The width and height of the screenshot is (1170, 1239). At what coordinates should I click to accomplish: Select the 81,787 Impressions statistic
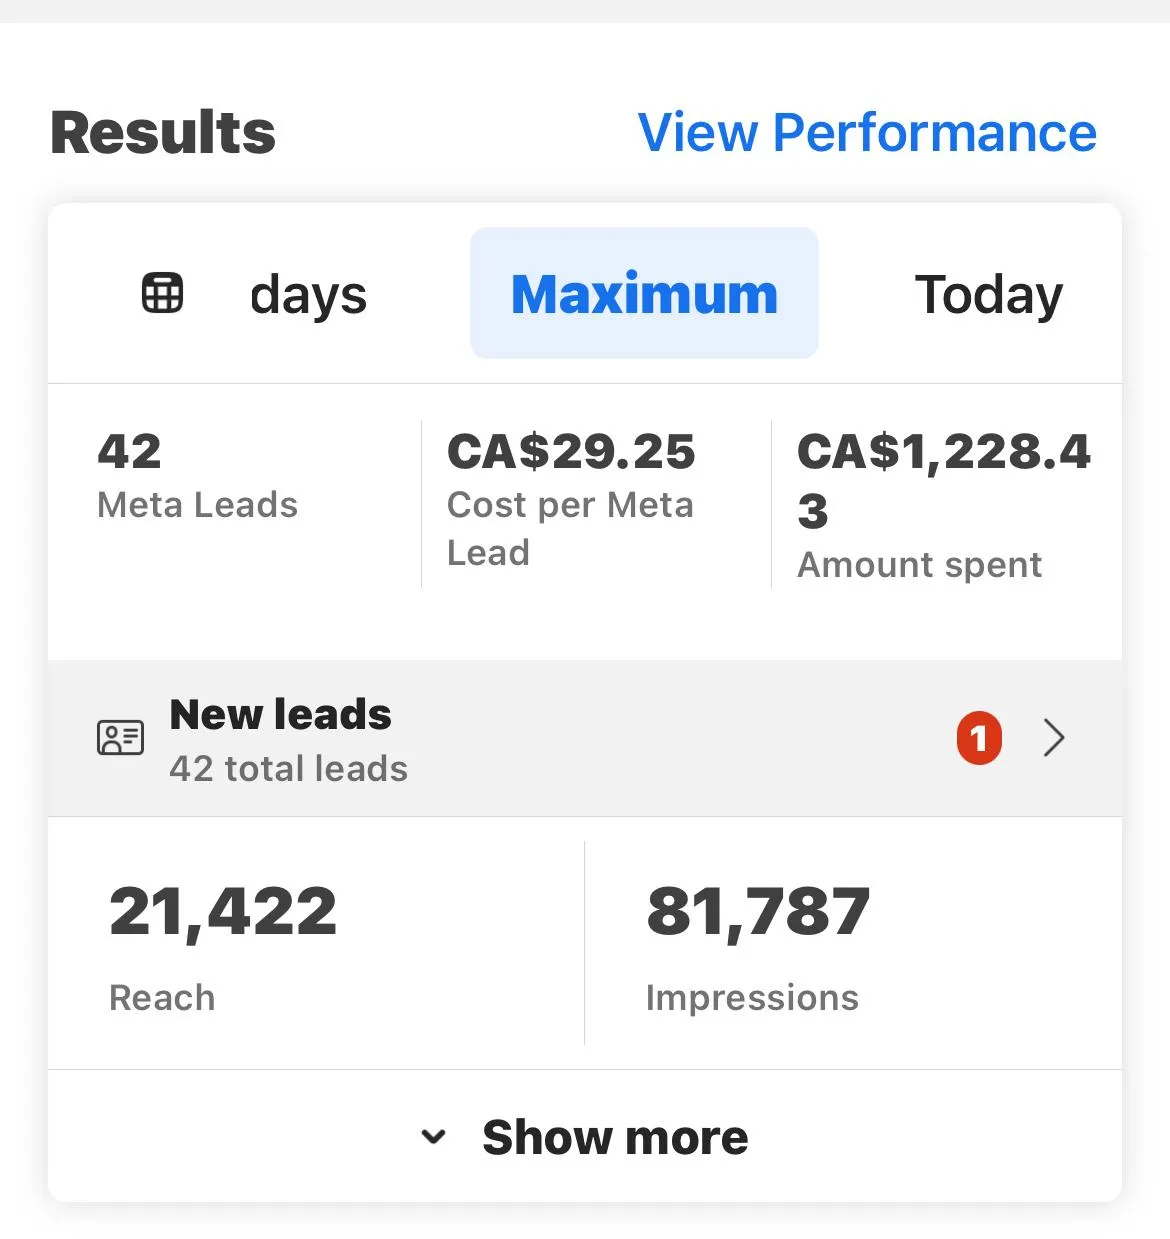point(758,912)
